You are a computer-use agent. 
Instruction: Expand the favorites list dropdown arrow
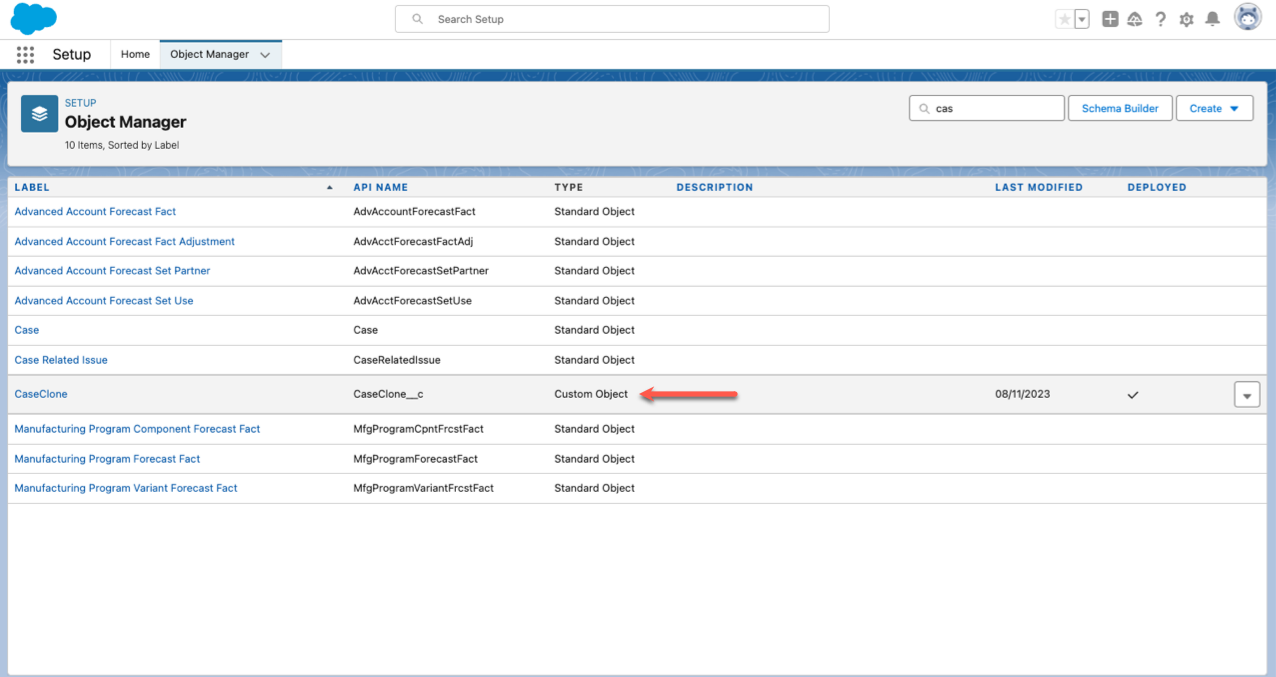tap(1082, 20)
